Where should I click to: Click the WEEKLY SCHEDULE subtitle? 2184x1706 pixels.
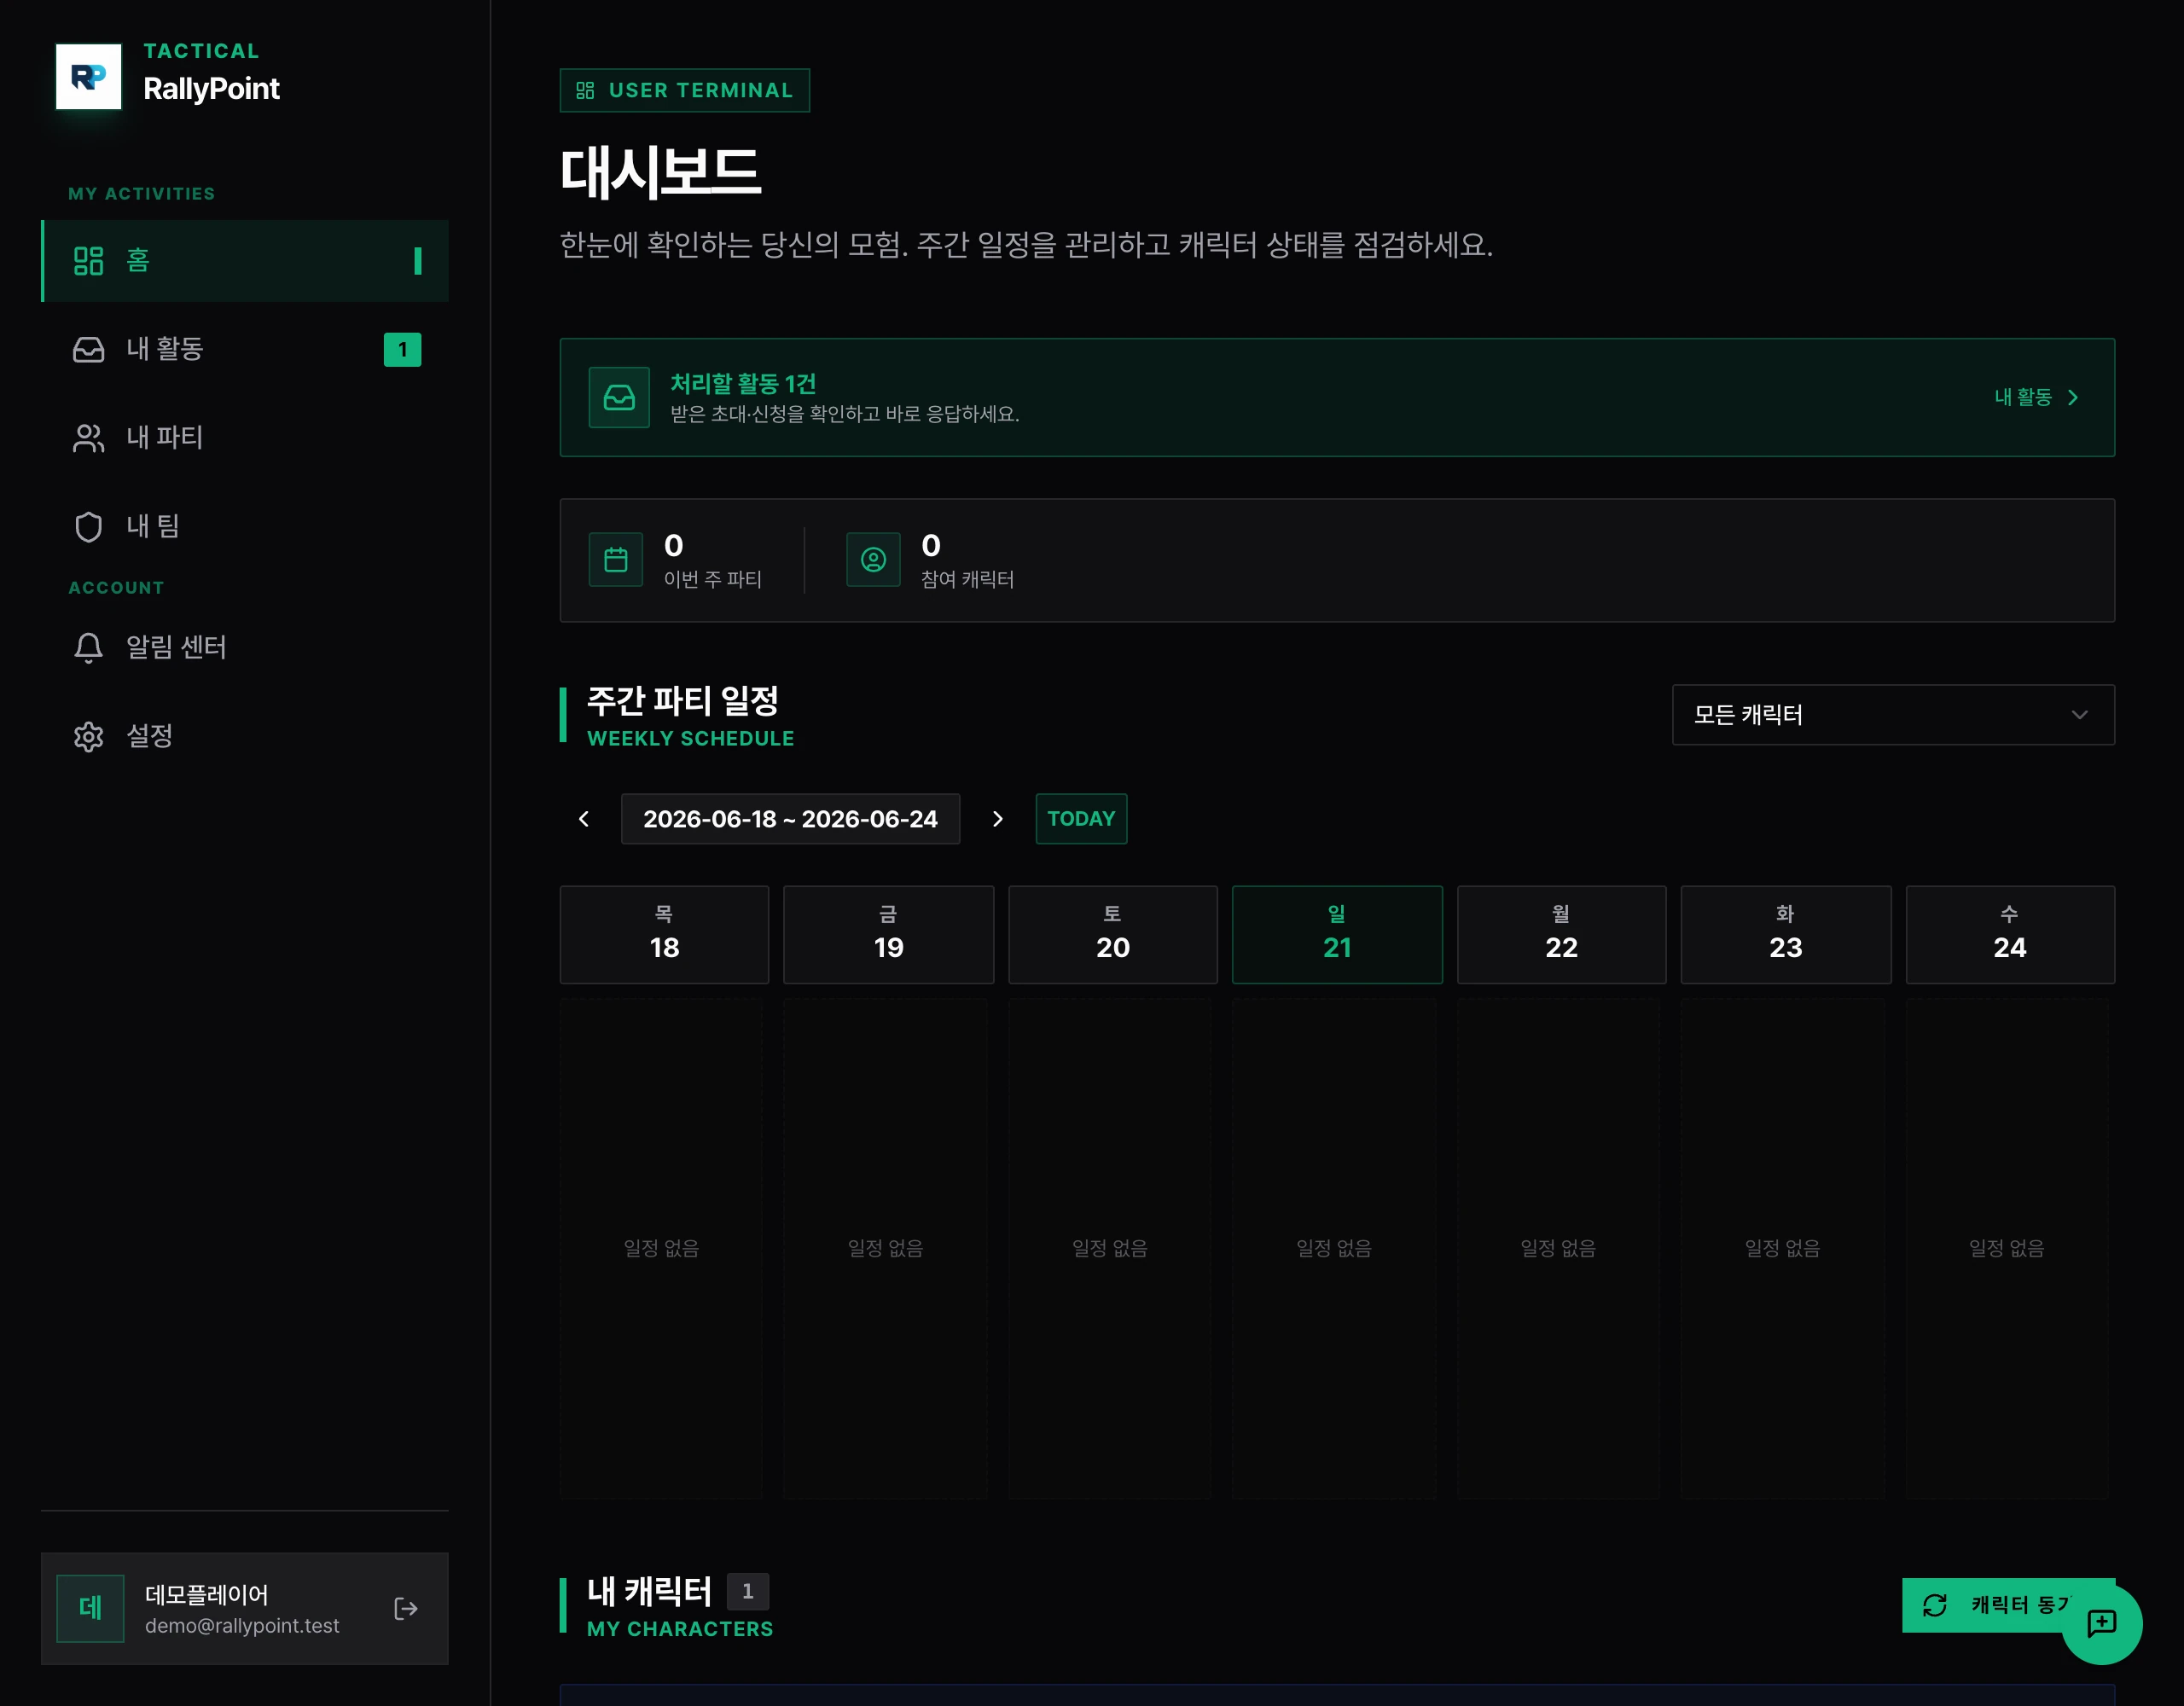click(x=690, y=738)
